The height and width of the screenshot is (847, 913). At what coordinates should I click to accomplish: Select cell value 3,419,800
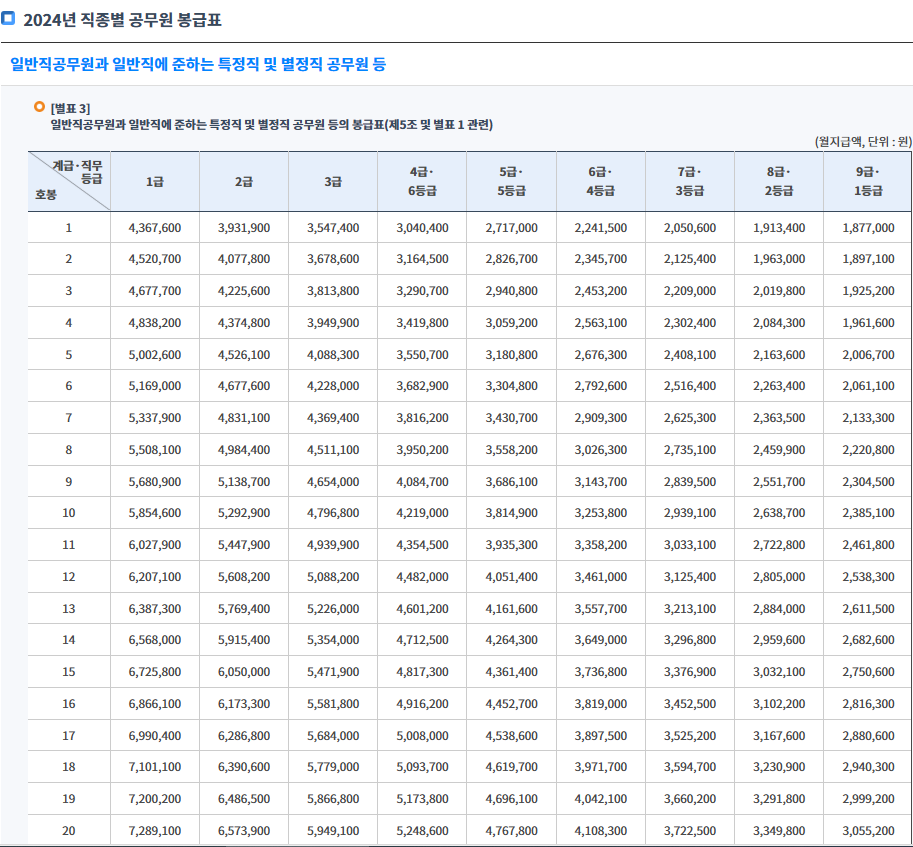422,323
